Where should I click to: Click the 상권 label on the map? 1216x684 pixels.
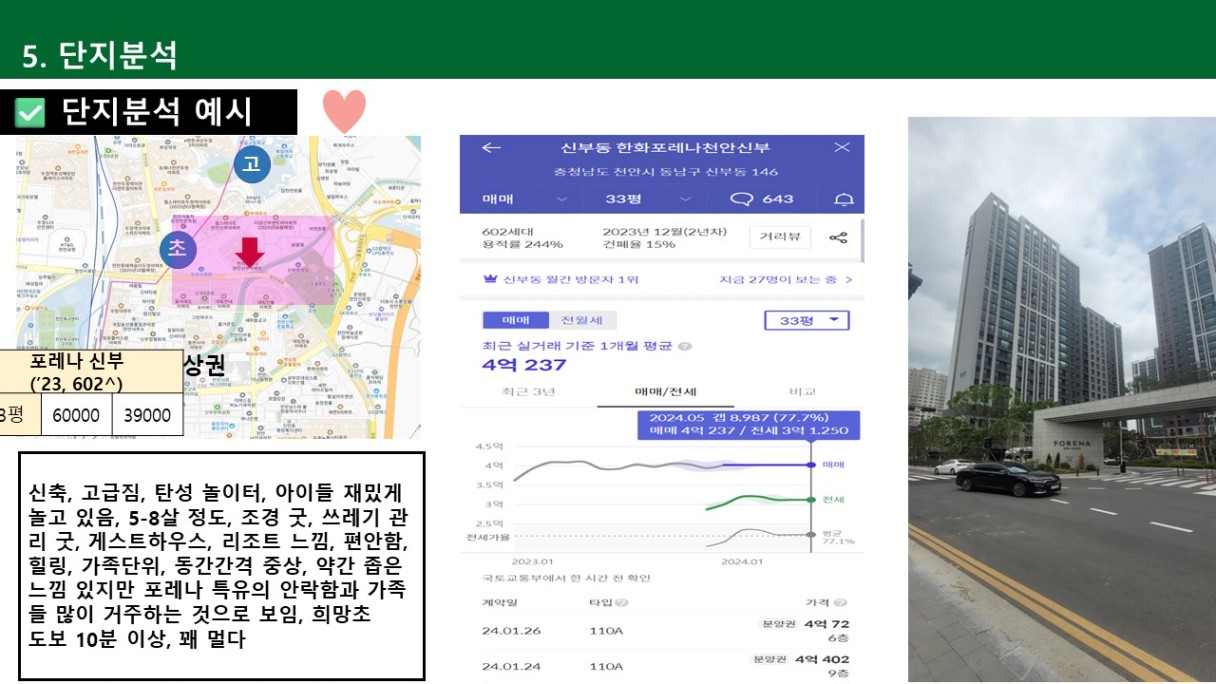pos(205,365)
